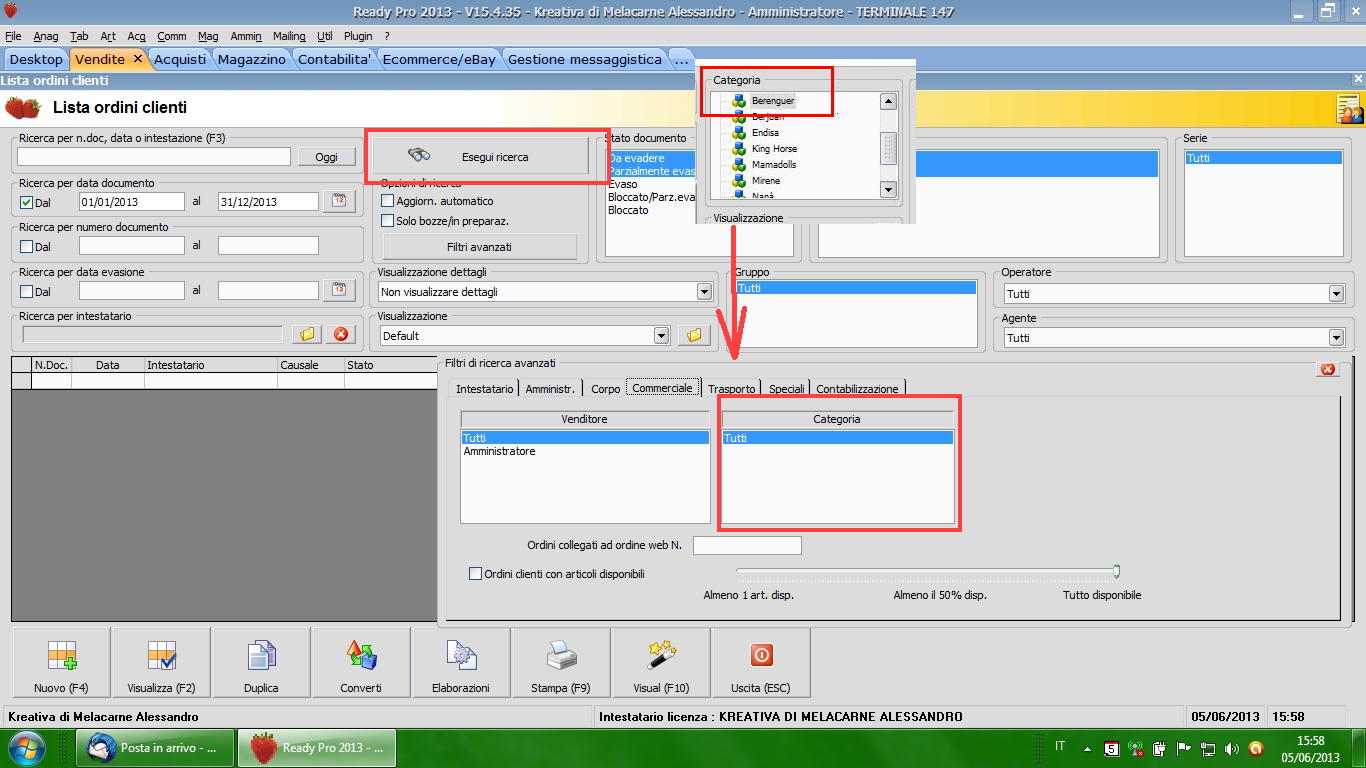
Task: Click the Intestatario column header
Action: point(211,365)
